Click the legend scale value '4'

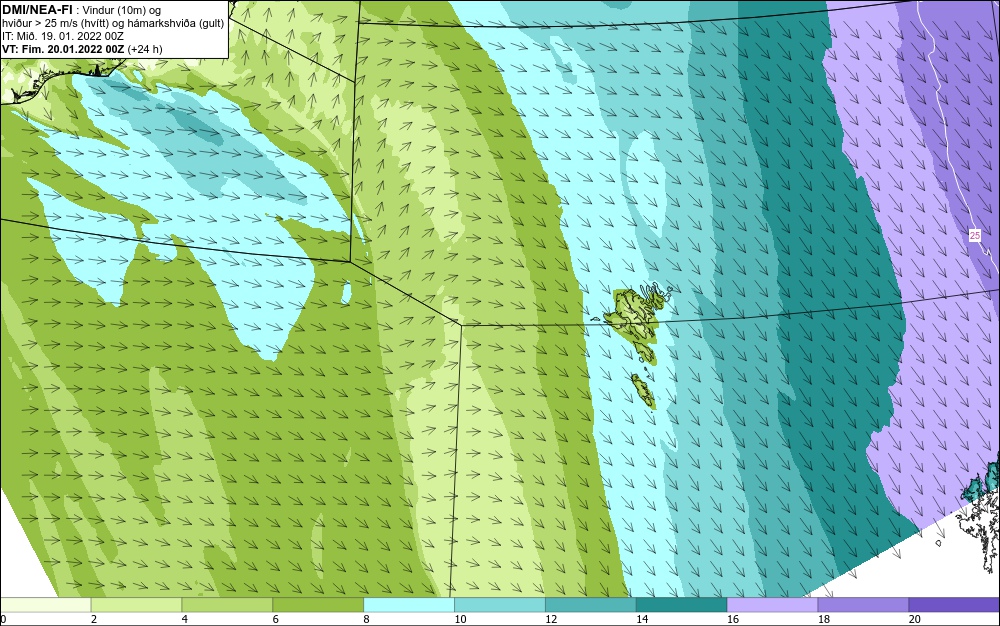(x=184, y=619)
